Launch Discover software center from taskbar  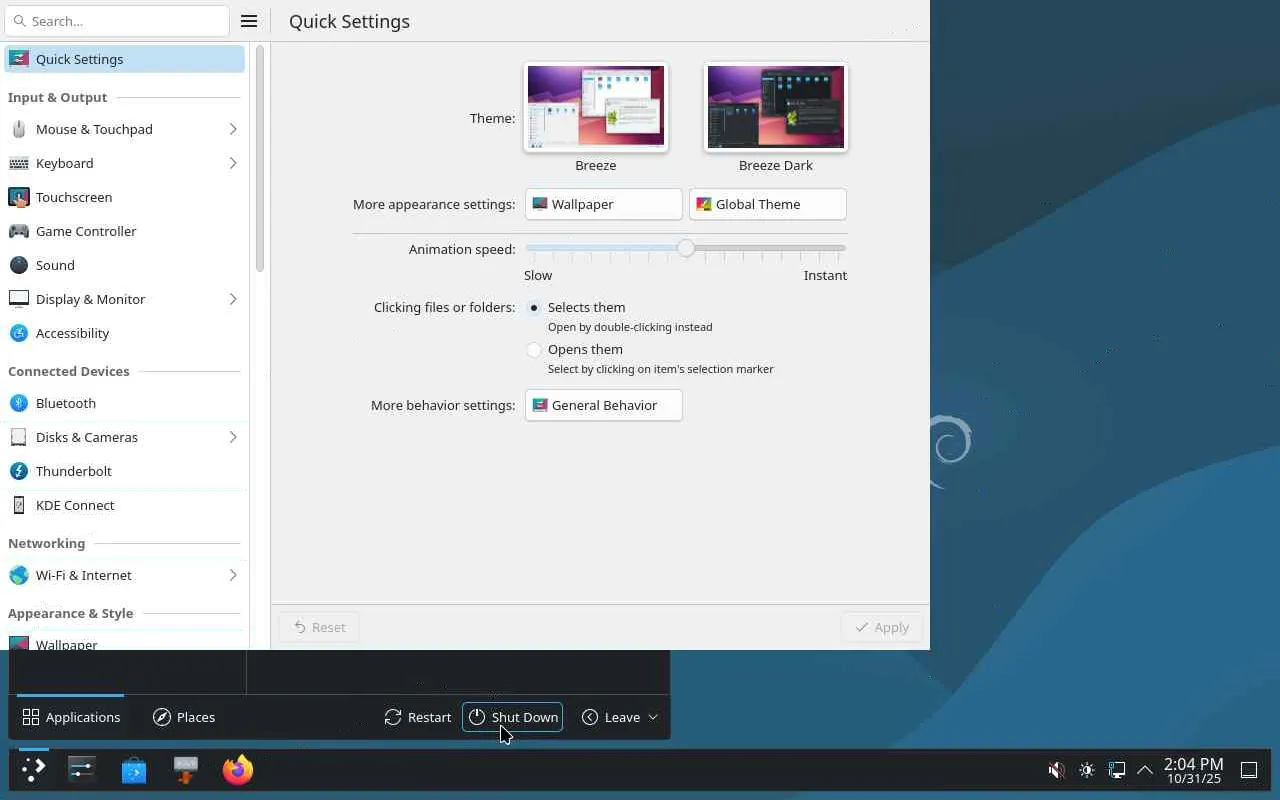click(134, 770)
